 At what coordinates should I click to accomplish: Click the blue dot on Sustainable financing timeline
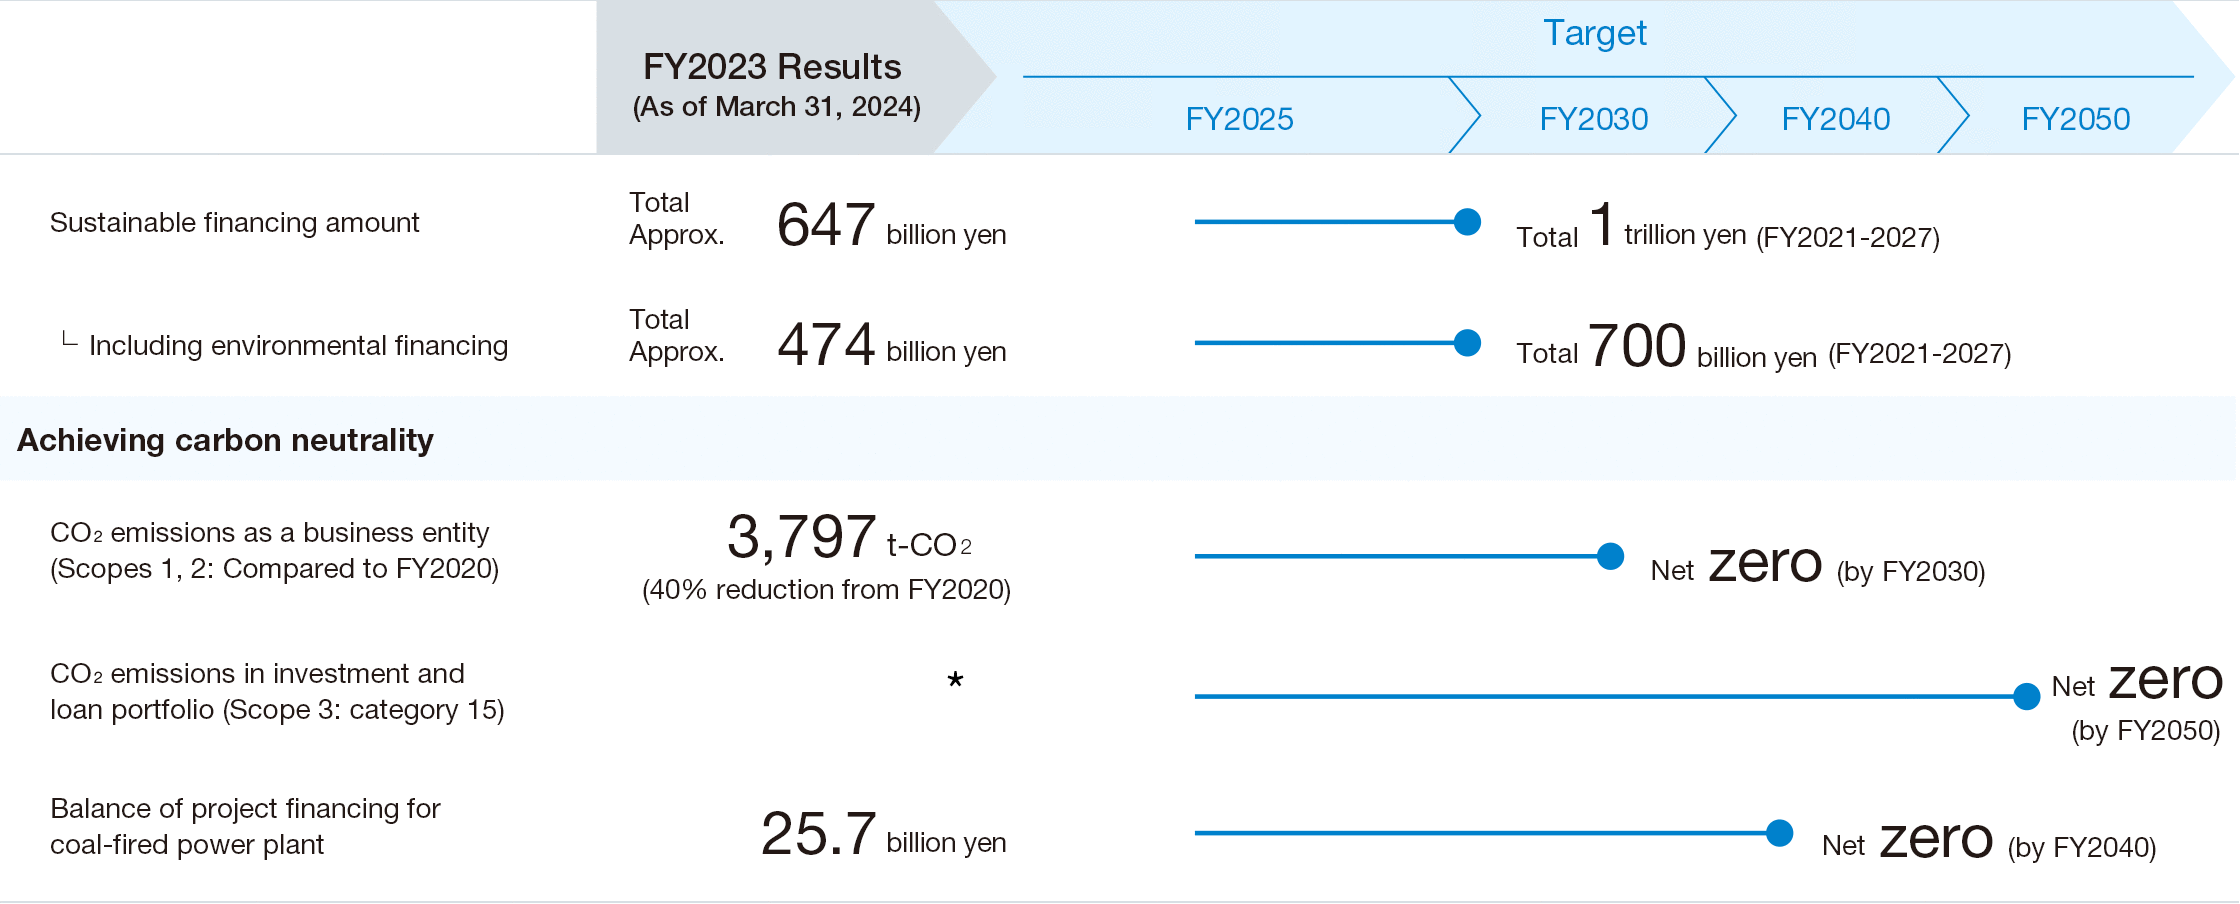[1467, 222]
